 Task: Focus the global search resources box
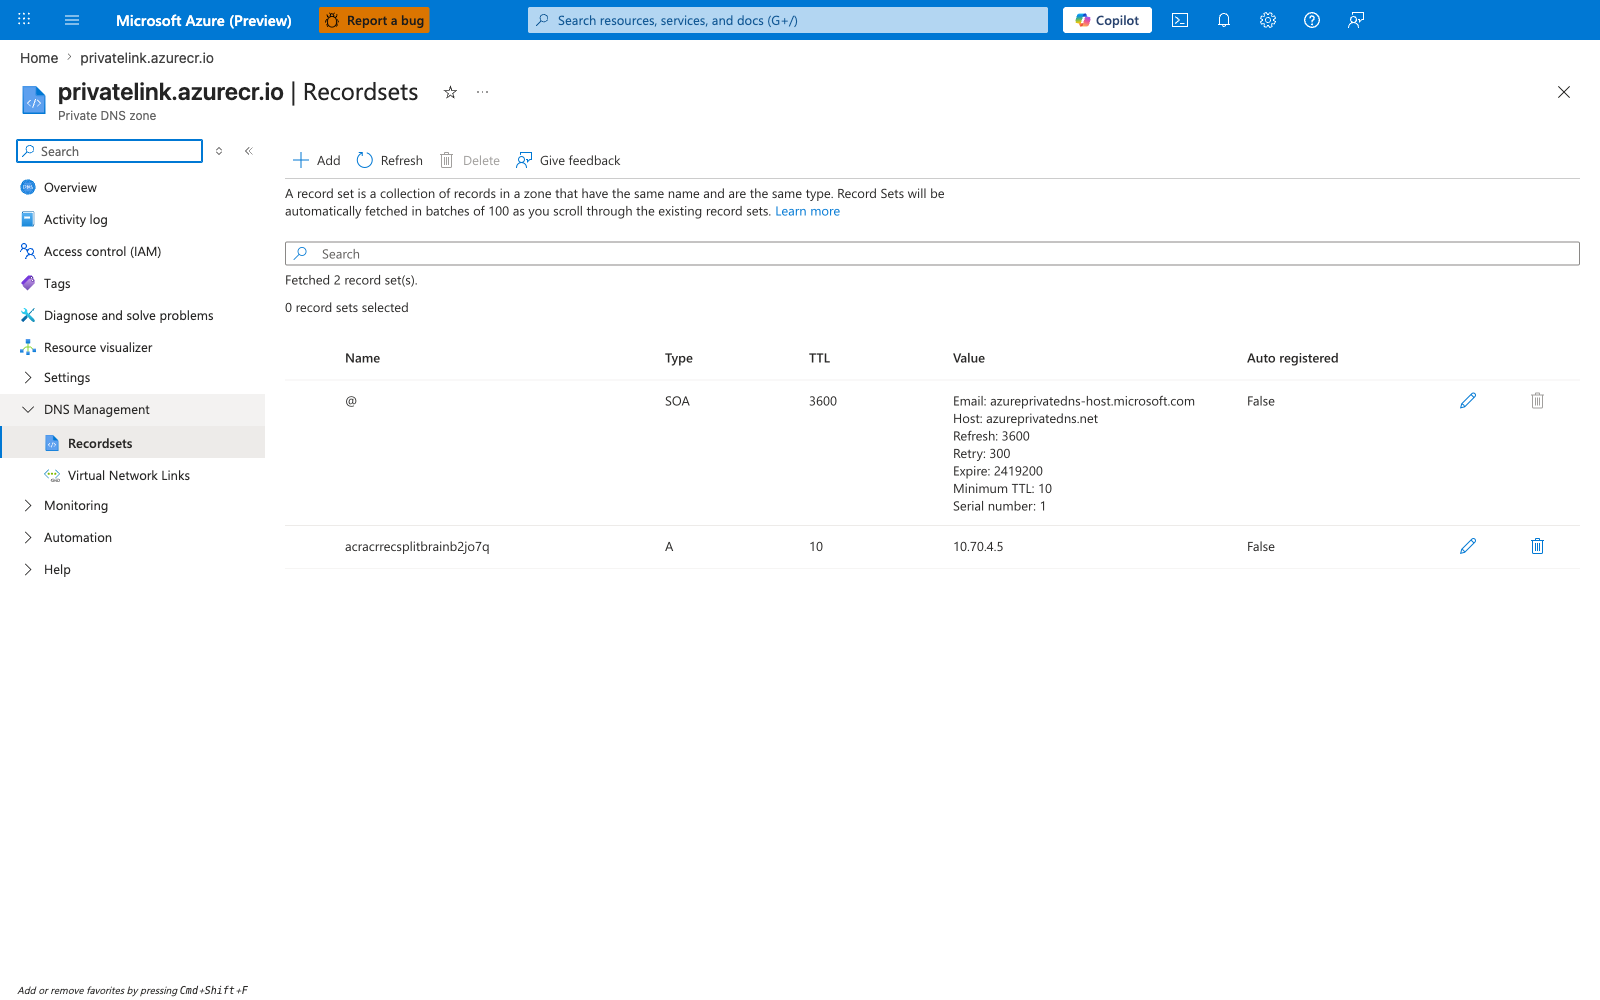788,20
